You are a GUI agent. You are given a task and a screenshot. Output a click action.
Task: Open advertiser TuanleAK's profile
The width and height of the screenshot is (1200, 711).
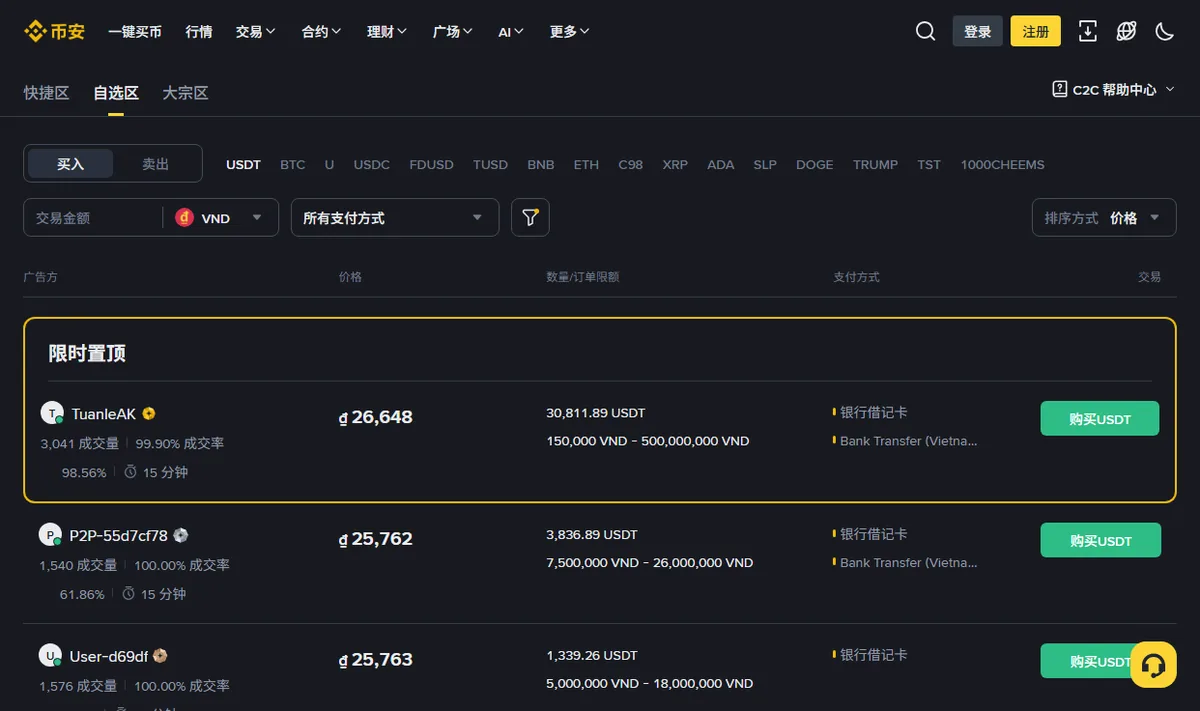(103, 414)
